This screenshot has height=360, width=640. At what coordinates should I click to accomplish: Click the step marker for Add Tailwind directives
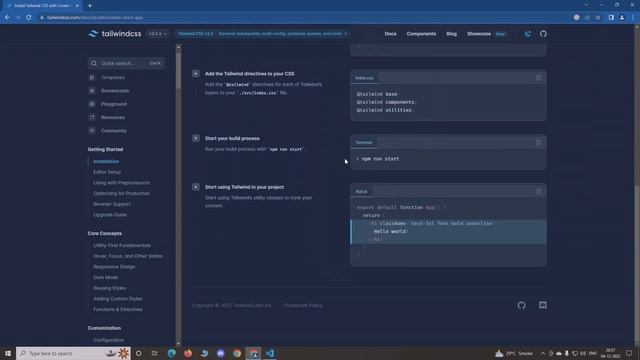tap(196, 74)
